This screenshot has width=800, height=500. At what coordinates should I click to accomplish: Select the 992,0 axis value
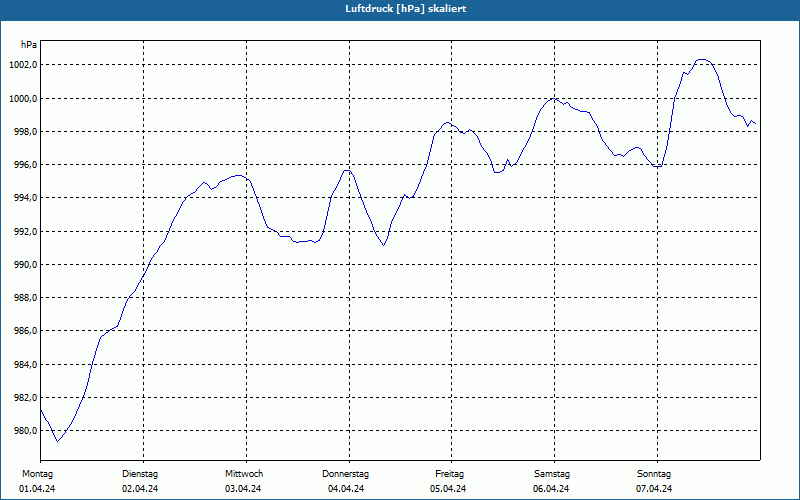pos(26,232)
